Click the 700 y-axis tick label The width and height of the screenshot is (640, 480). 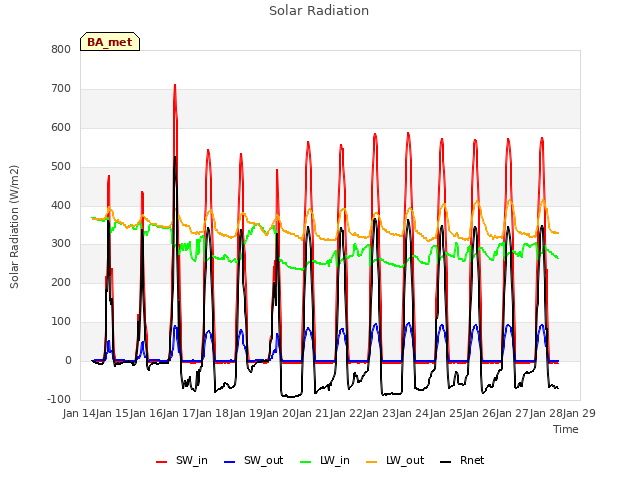61,89
